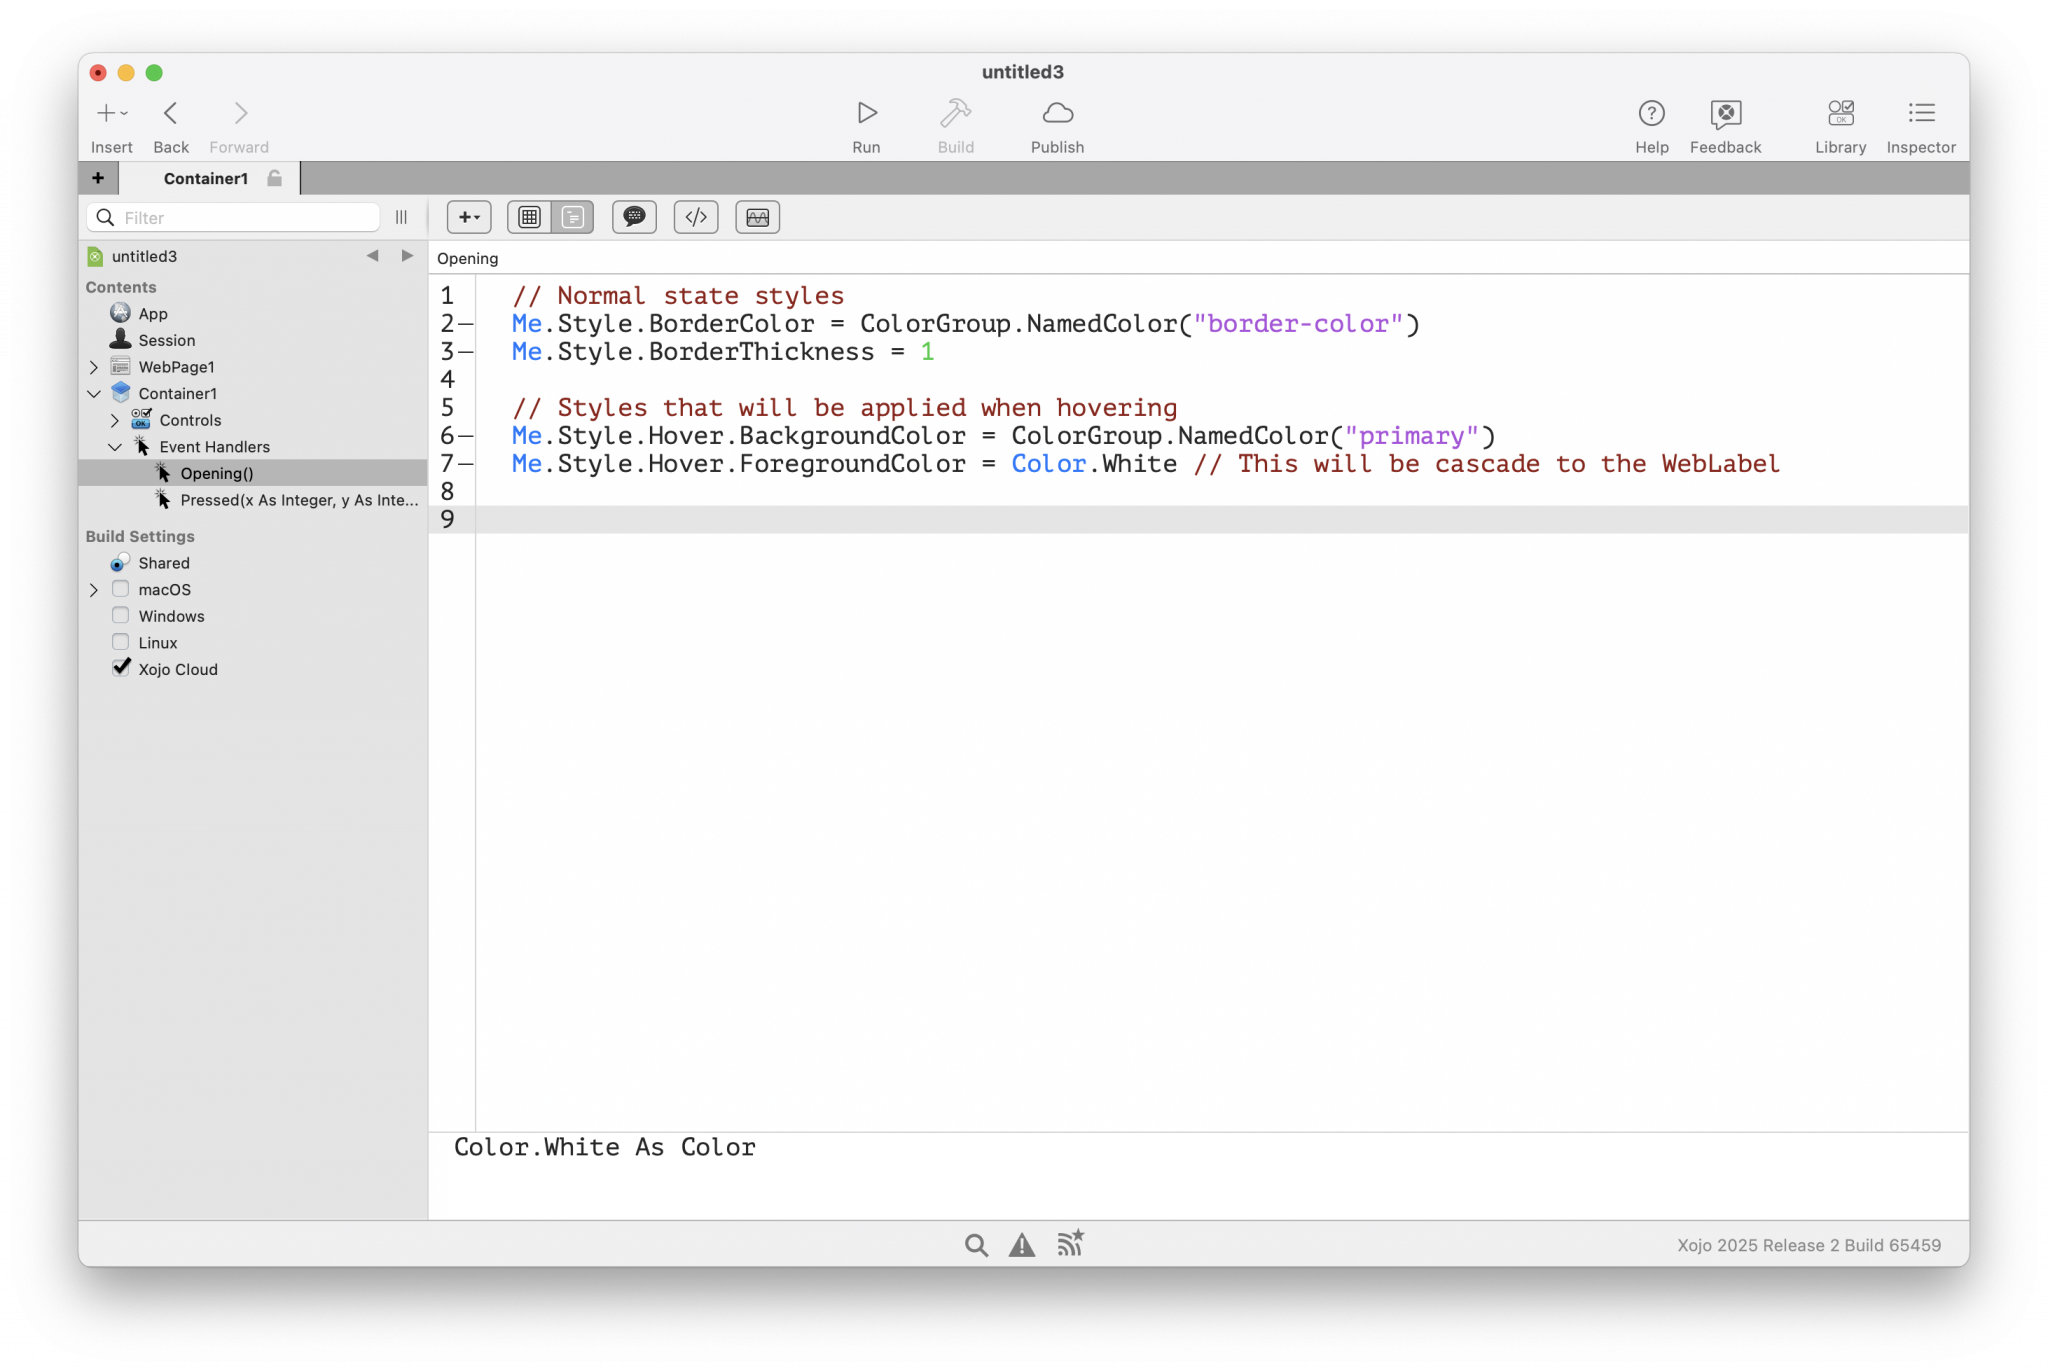The image size is (2048, 1371).
Task: Click the BorderThickness value 1
Action: click(x=927, y=352)
